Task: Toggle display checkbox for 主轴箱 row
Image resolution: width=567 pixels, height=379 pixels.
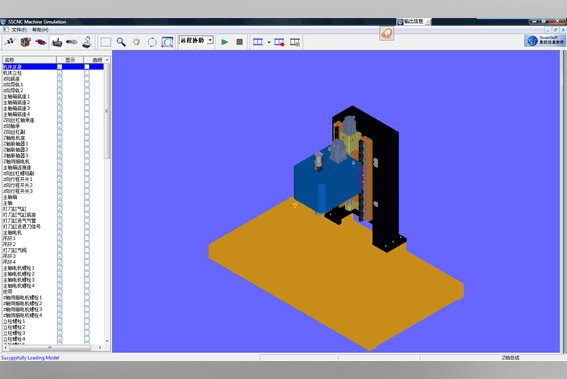Action: [60, 197]
